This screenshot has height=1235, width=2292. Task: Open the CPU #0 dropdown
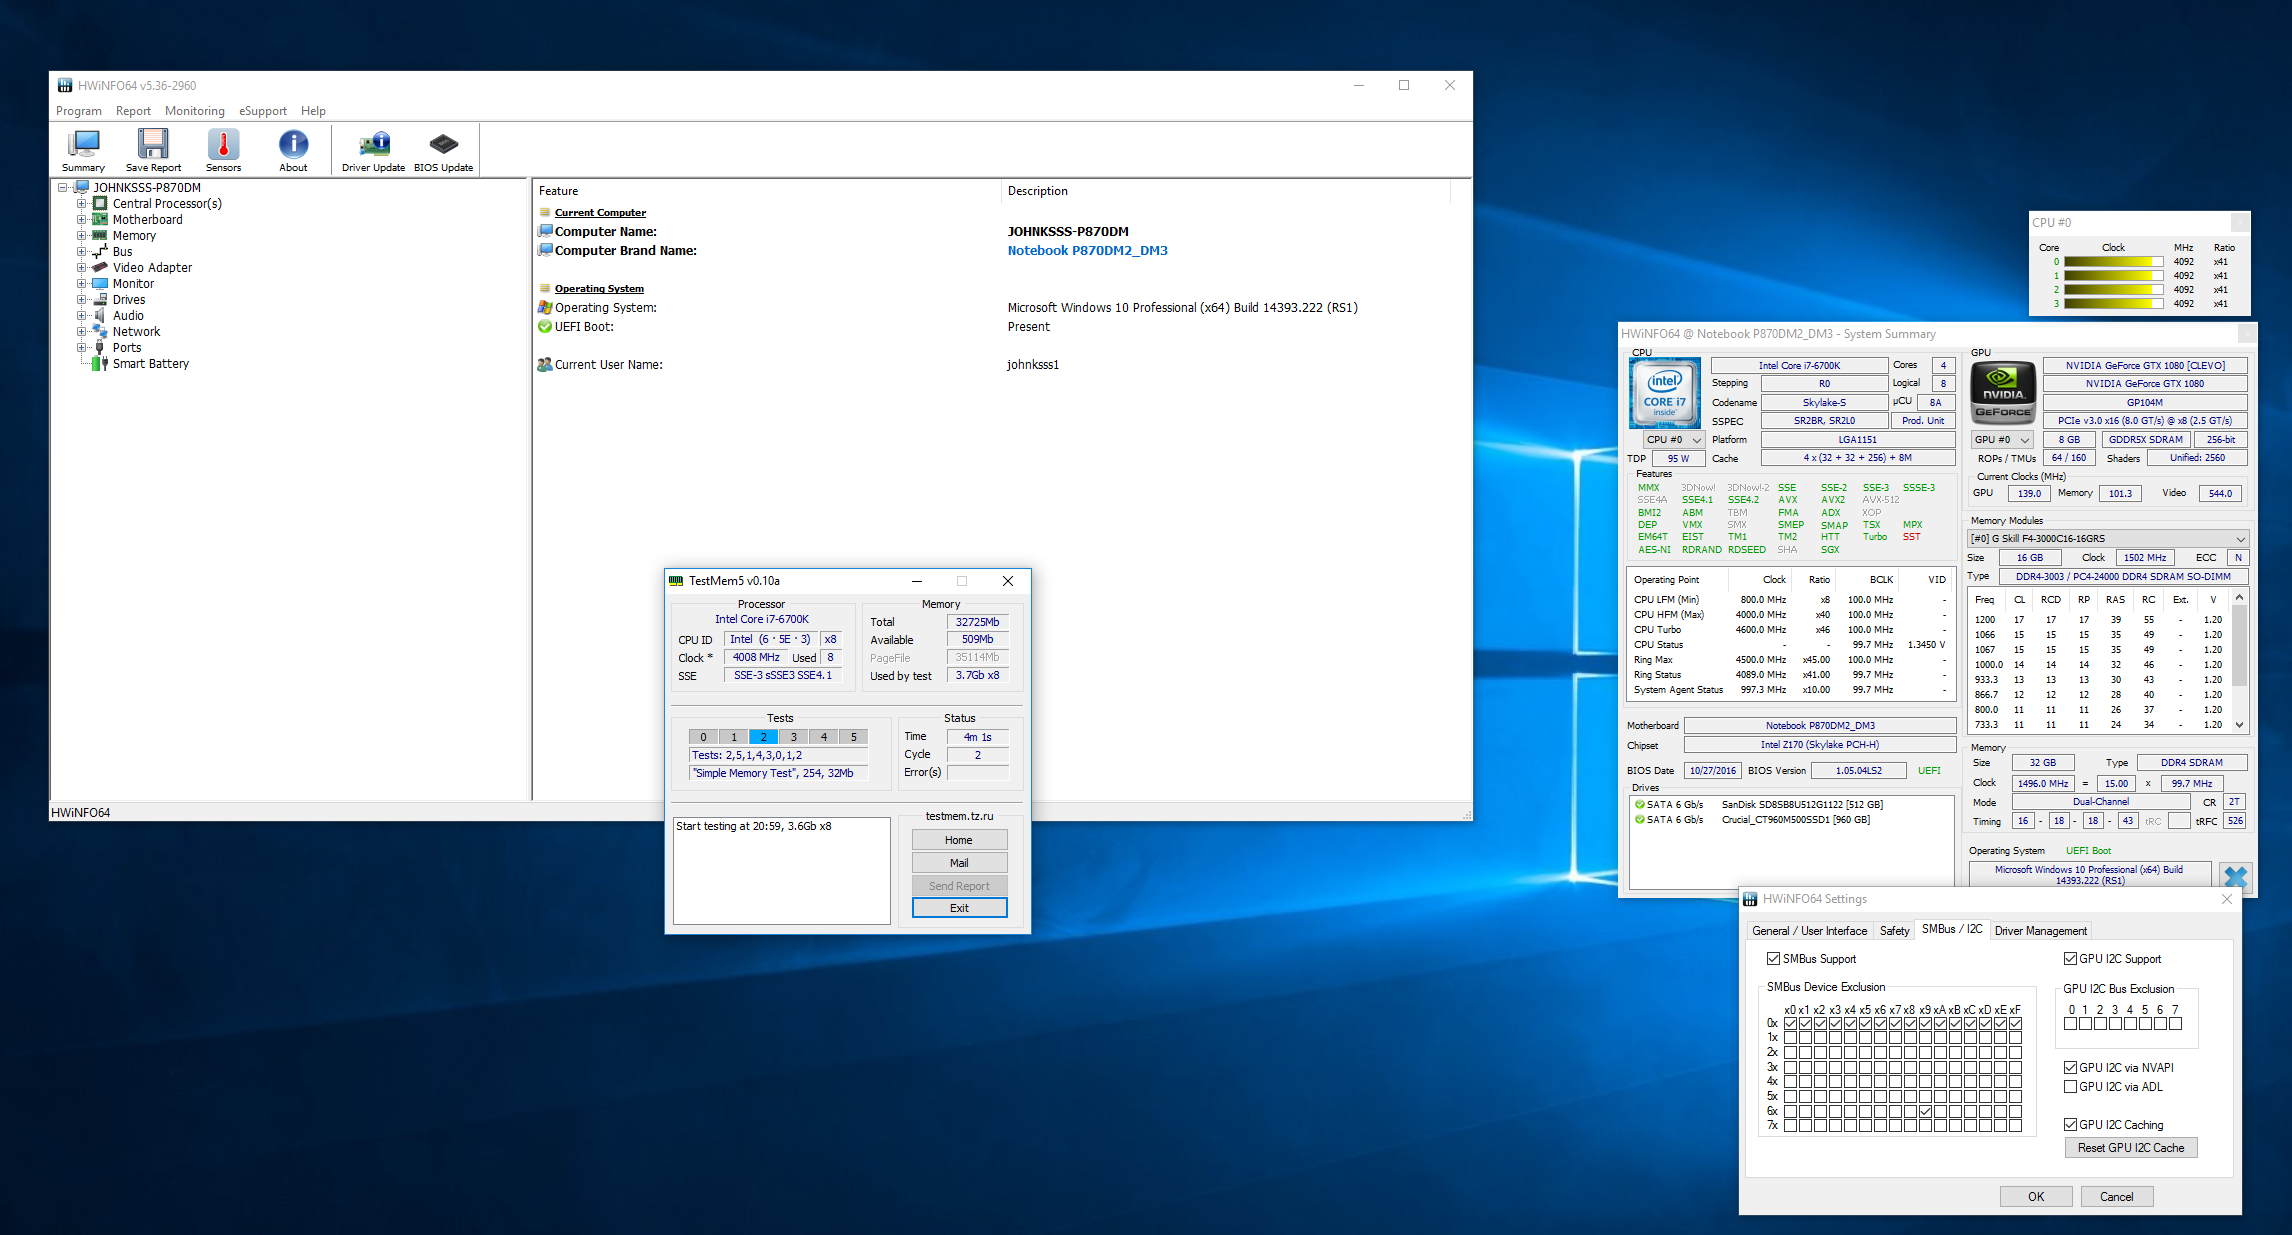pyautogui.click(x=1674, y=439)
